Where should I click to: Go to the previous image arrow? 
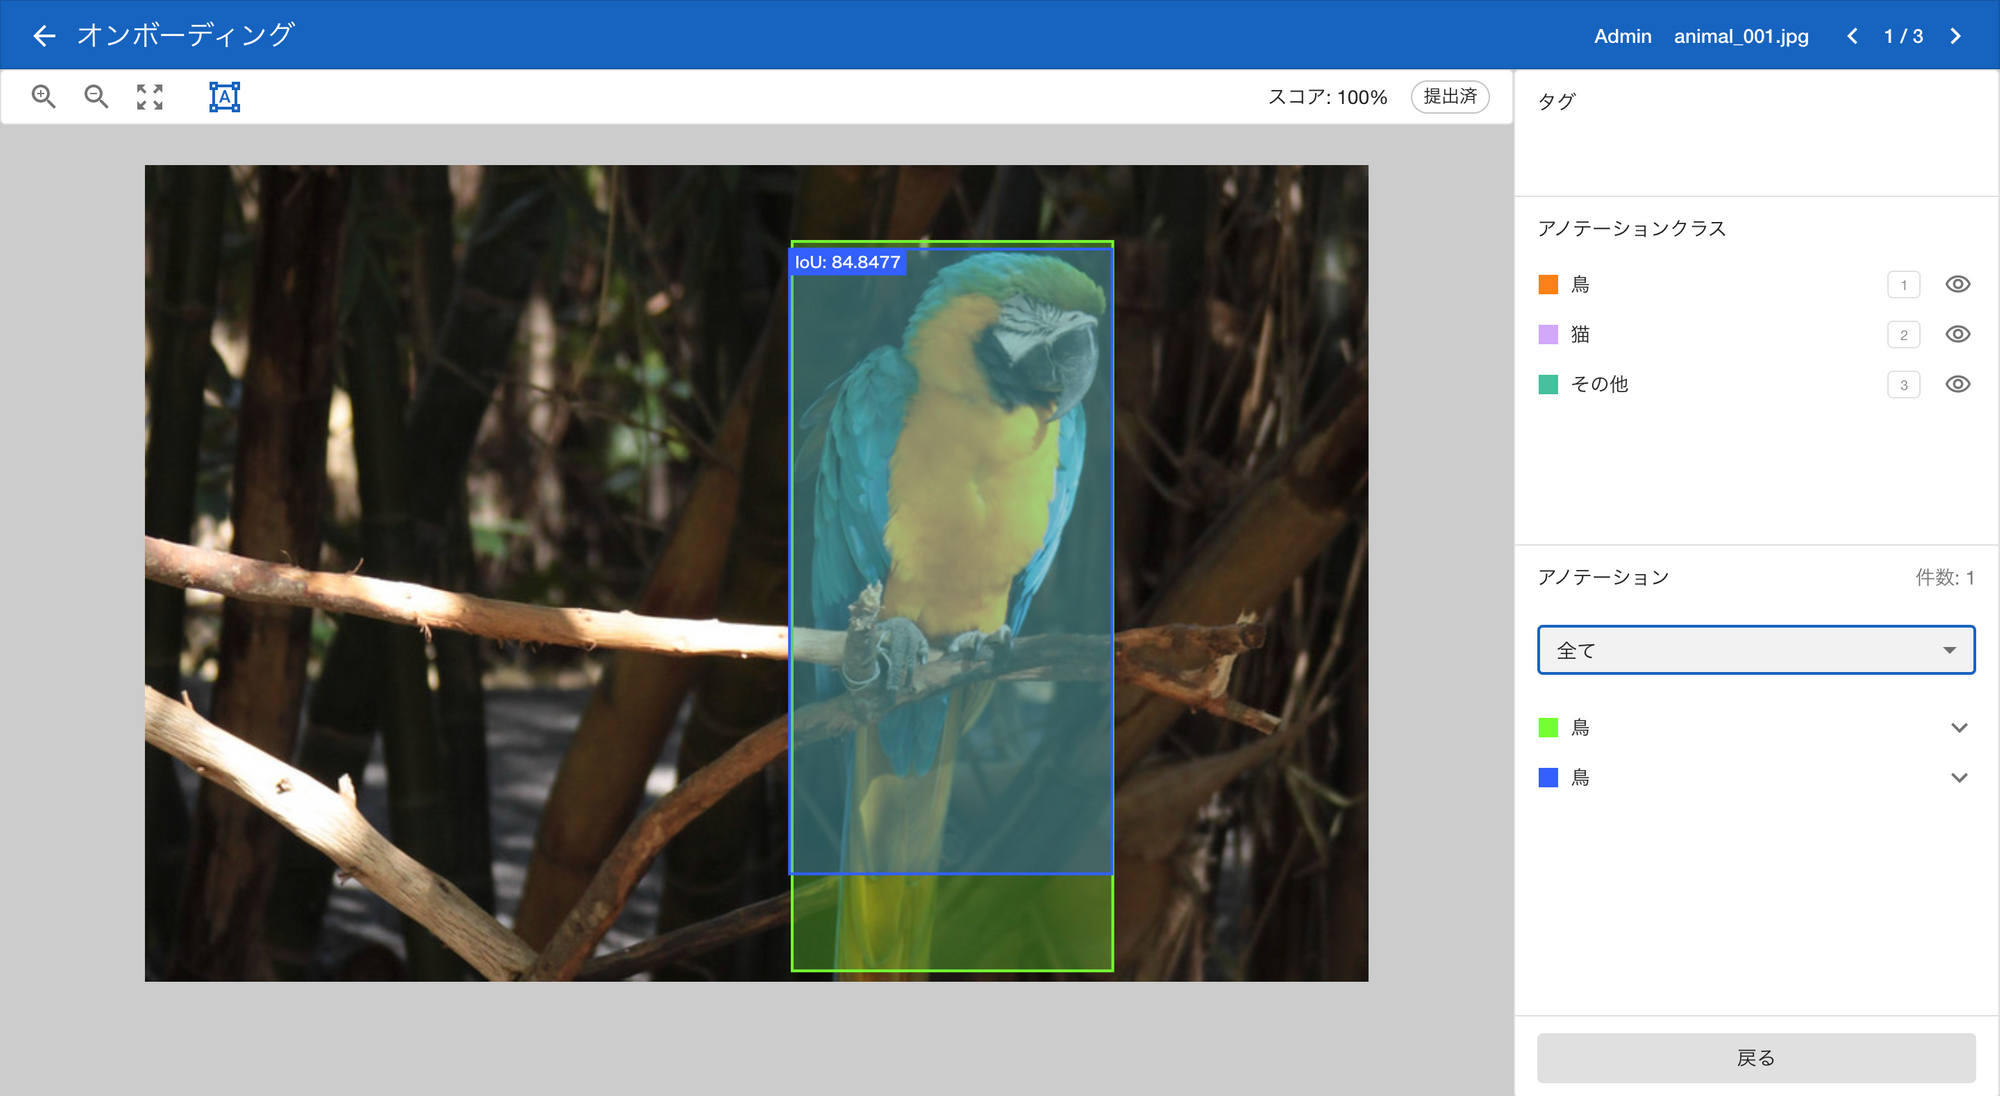1852,36
